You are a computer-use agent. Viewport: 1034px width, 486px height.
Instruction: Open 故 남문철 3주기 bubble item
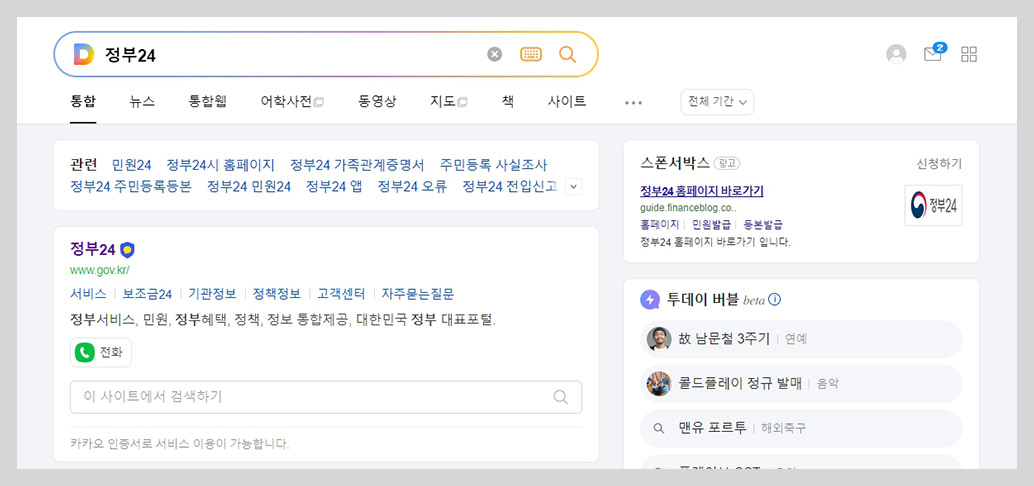pyautogui.click(x=801, y=339)
